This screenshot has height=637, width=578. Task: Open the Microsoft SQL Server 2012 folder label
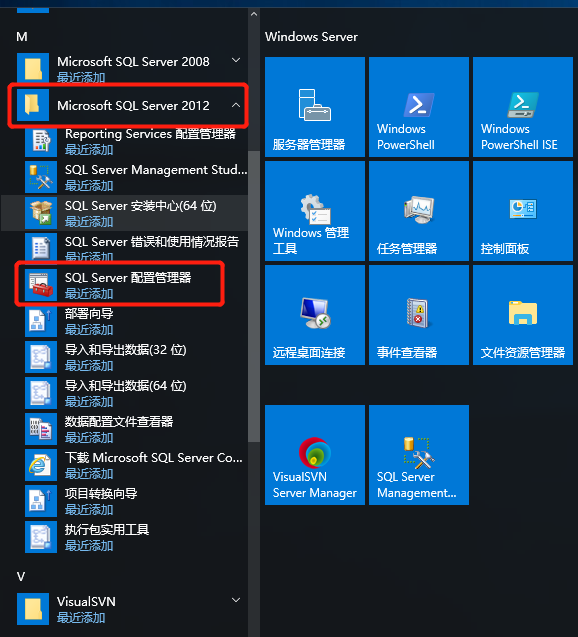133,106
